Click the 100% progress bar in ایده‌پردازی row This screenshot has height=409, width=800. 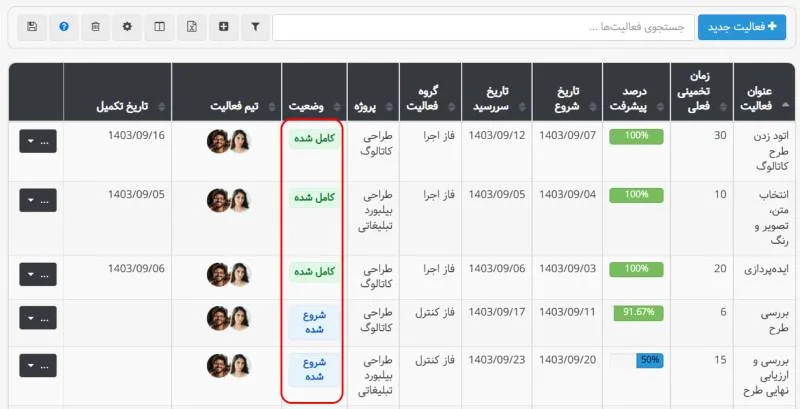click(x=636, y=269)
